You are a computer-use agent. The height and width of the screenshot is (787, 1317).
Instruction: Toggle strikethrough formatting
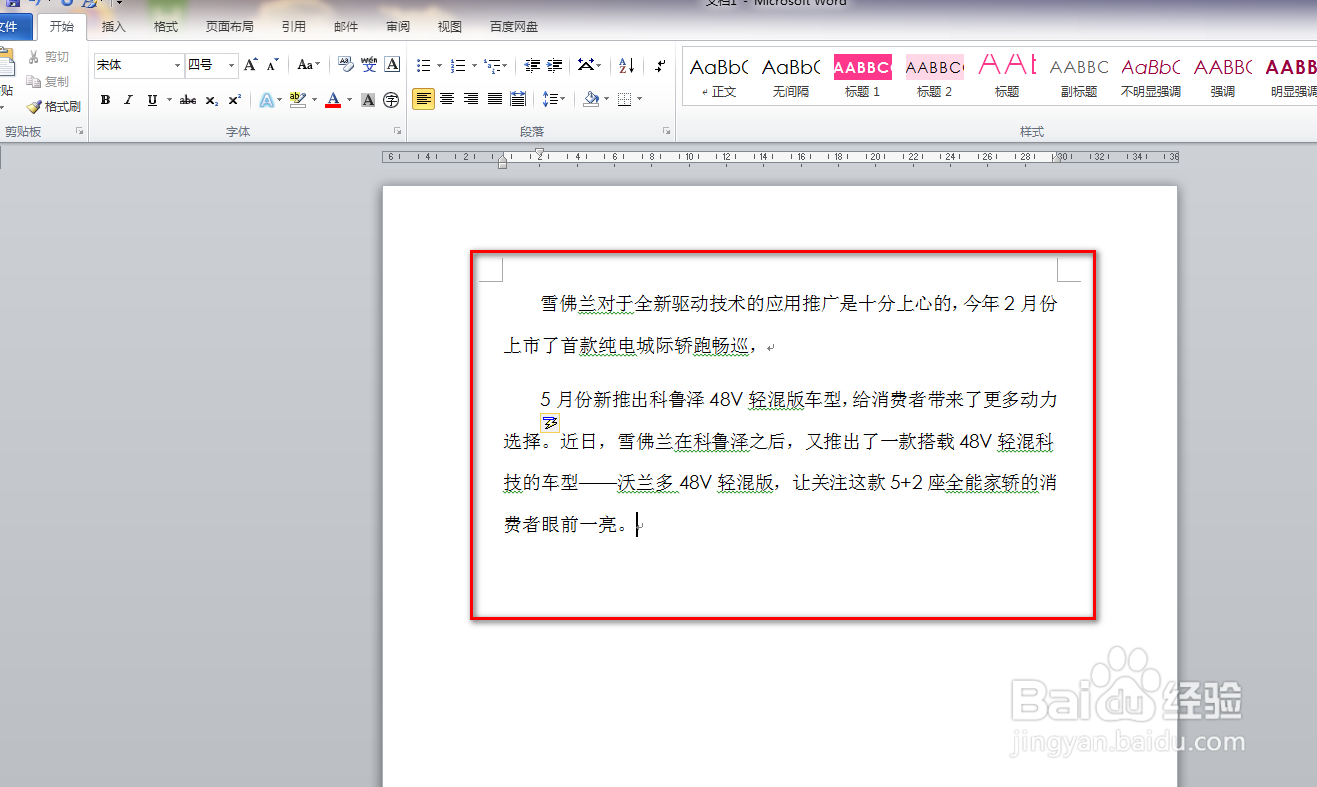pyautogui.click(x=188, y=100)
